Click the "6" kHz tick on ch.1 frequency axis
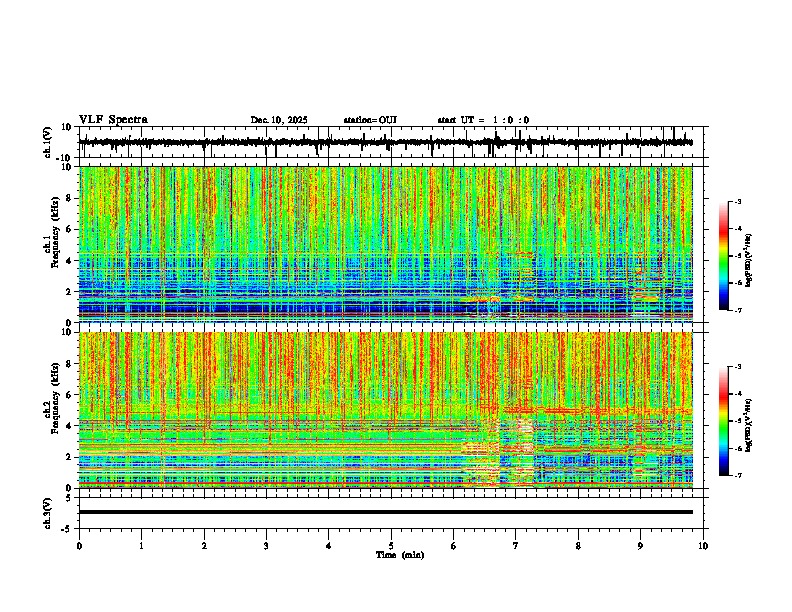This screenshot has height=612, width=792. pyautogui.click(x=69, y=230)
